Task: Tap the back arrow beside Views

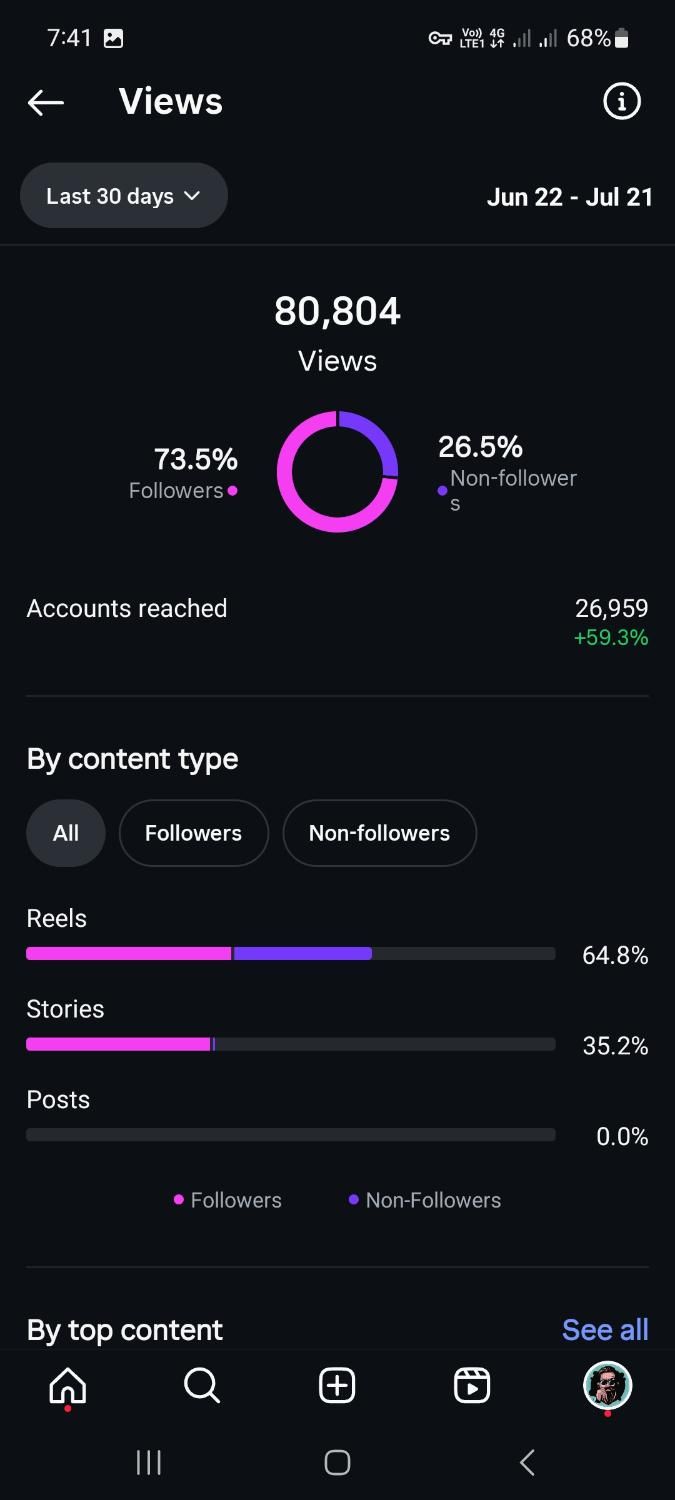Action: [x=46, y=102]
